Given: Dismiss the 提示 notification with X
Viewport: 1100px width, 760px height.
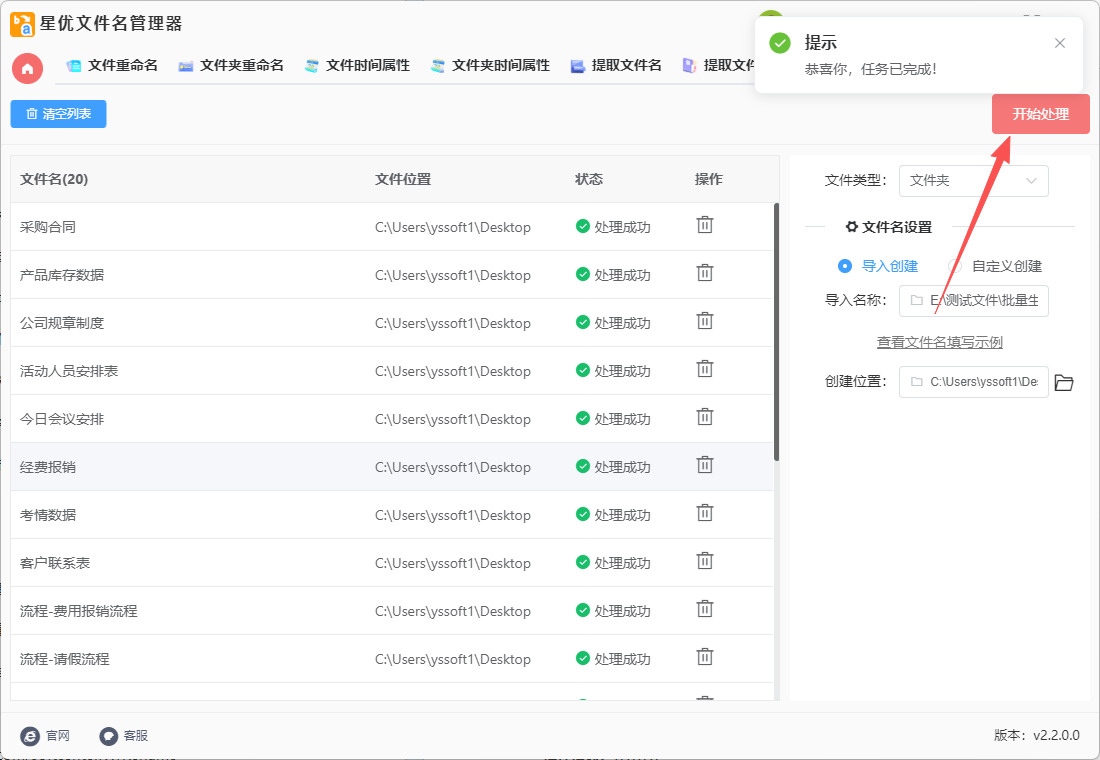Looking at the screenshot, I should tap(1060, 43).
